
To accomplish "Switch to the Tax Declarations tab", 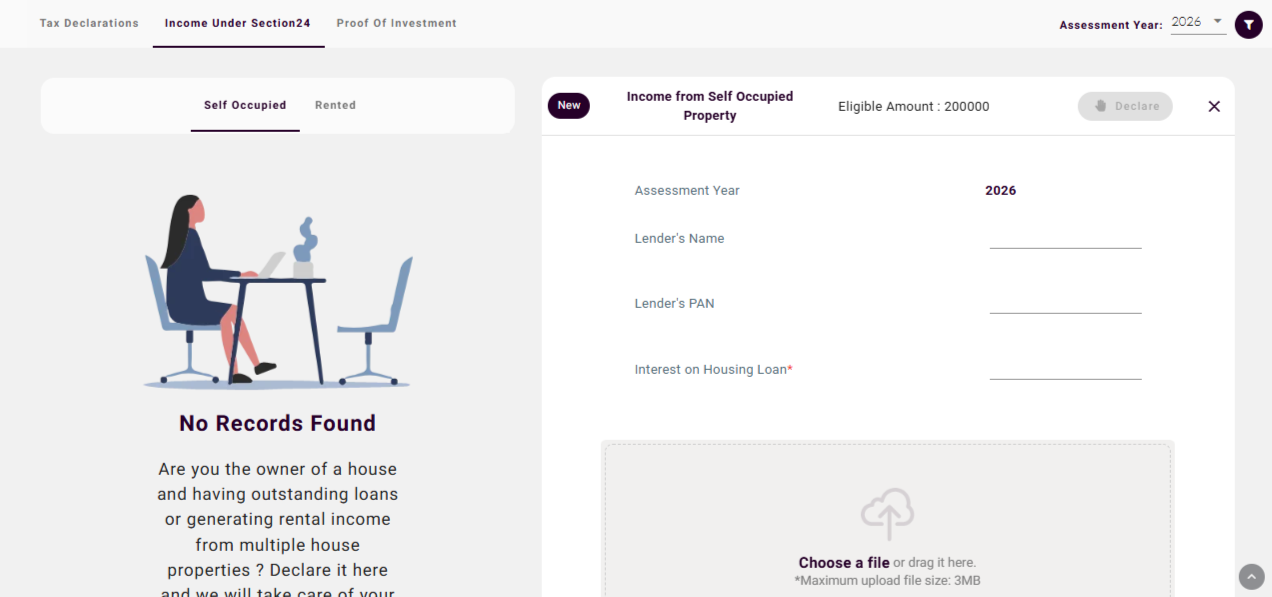I will pos(89,23).
